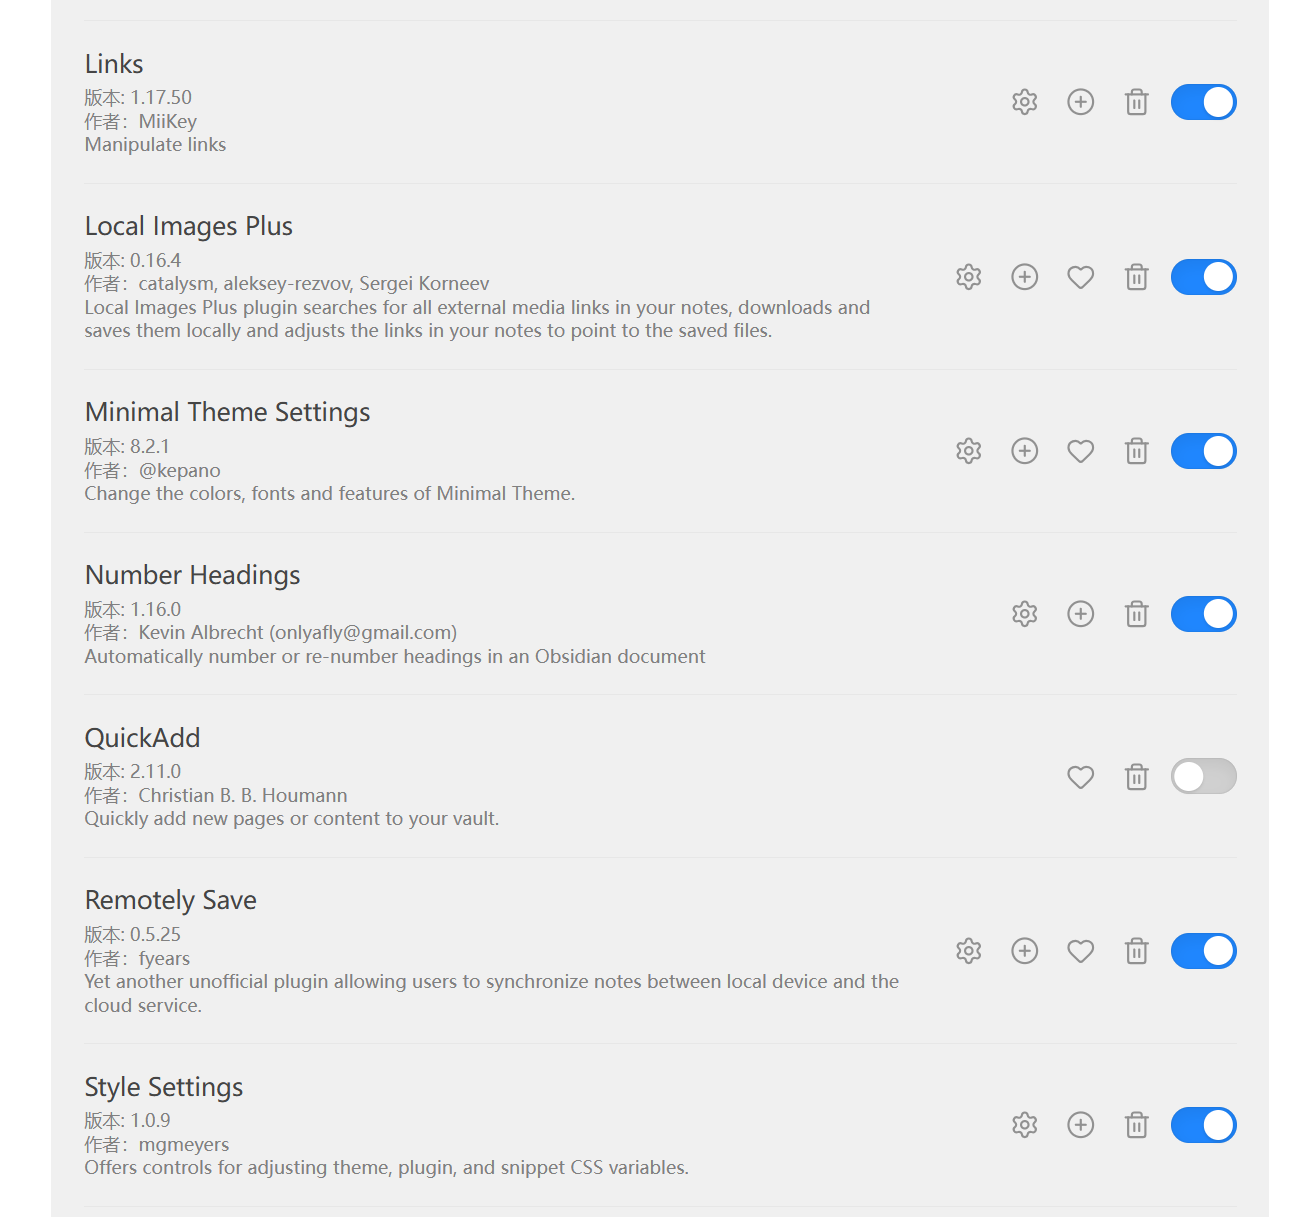
Task: Toggle off Number Headings plugin
Action: (x=1204, y=614)
